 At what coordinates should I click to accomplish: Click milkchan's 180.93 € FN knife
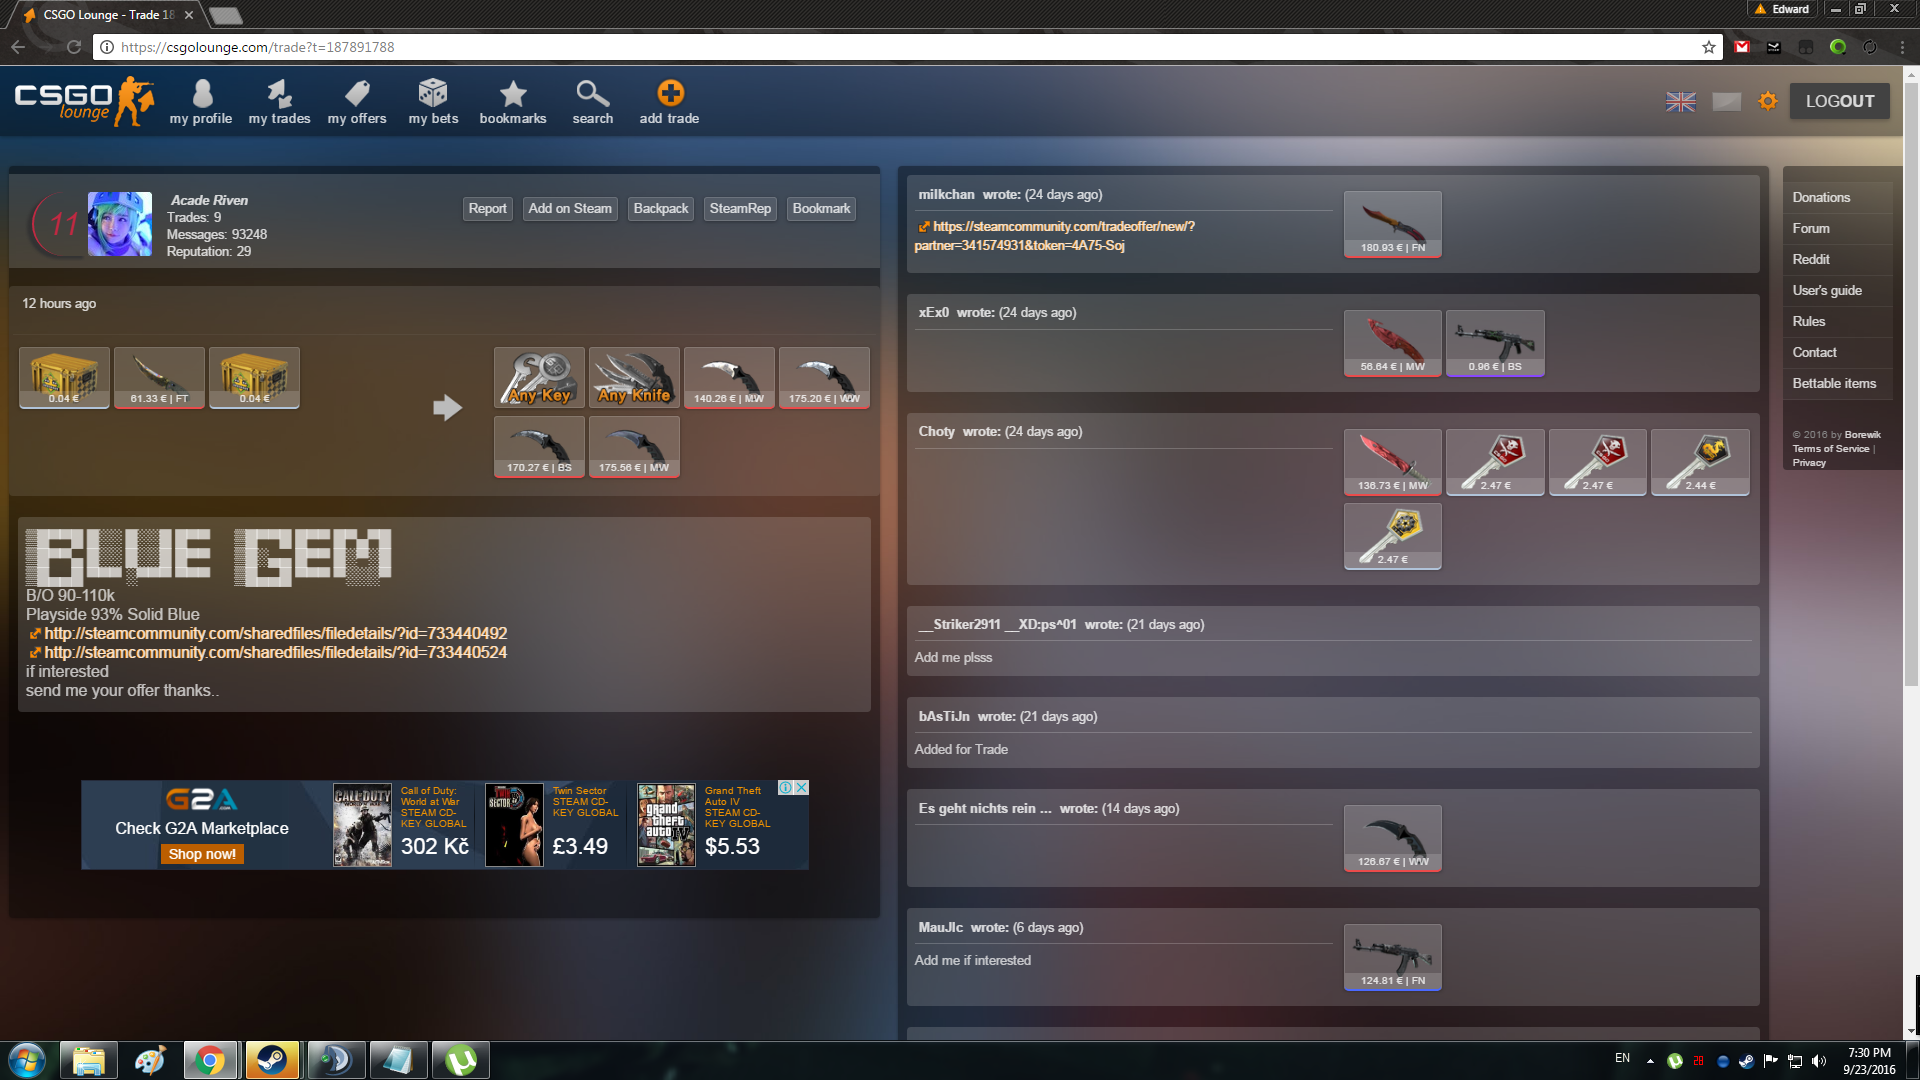tap(1392, 224)
